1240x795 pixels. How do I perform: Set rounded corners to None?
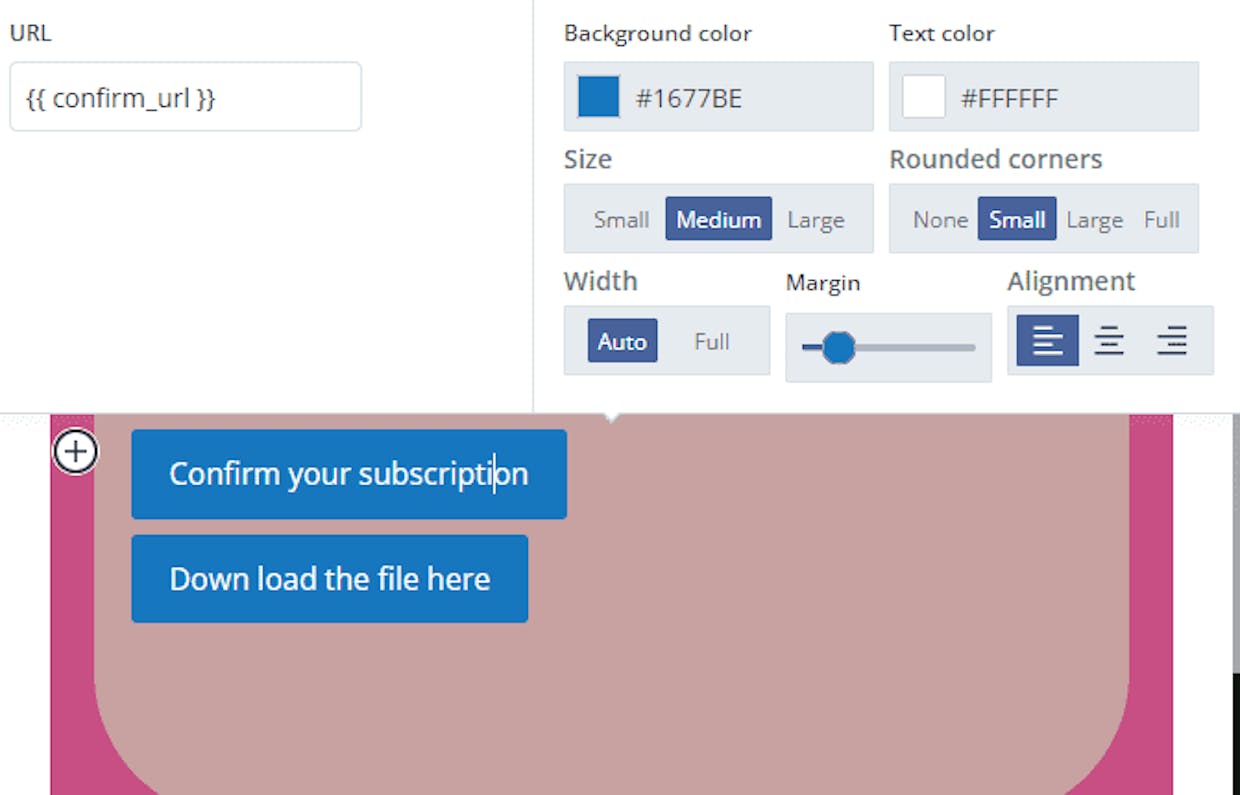pyautogui.click(x=940, y=219)
